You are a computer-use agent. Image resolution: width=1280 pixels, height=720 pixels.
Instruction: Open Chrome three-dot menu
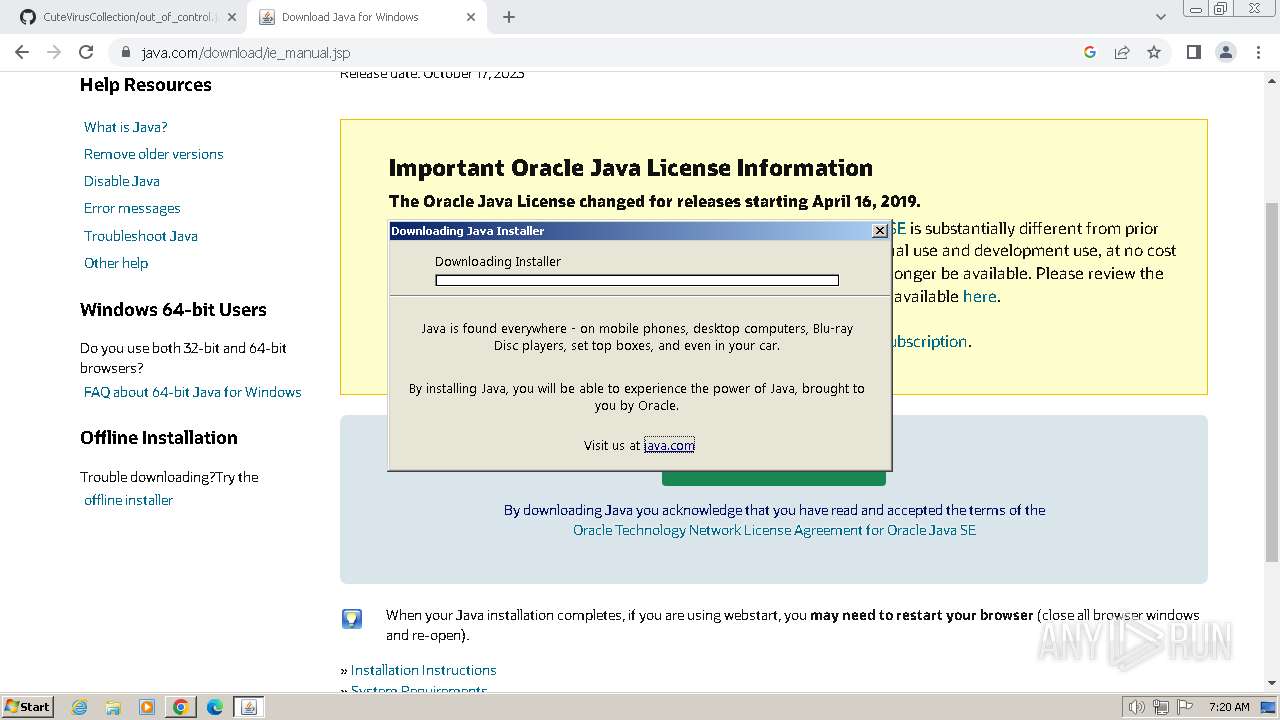[1258, 52]
